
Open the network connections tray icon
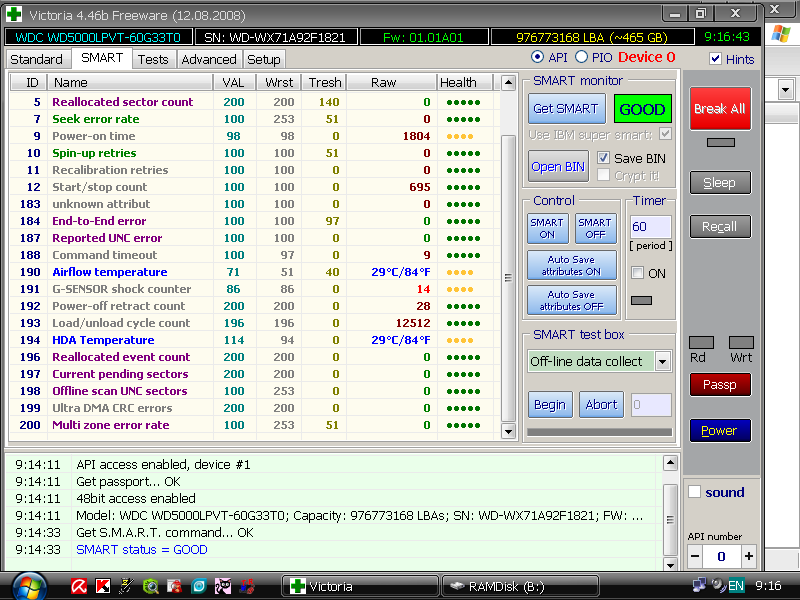(699, 585)
